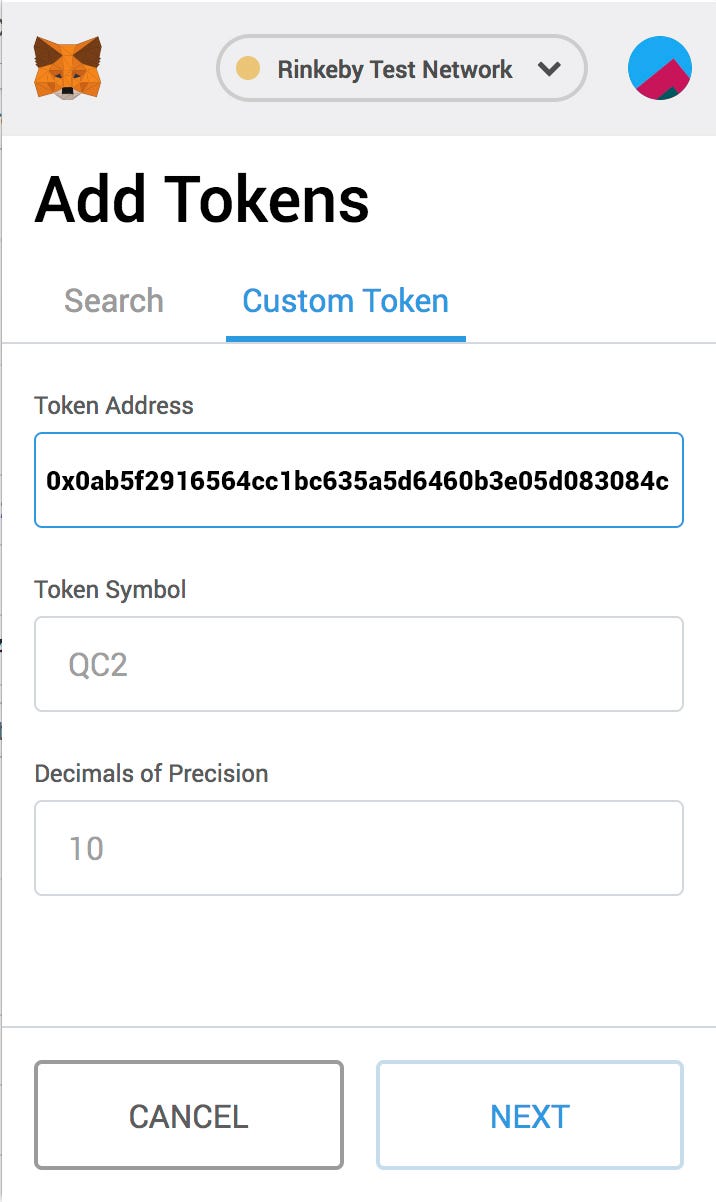Expand the network dropdown chevron arrow
Viewport: 716px width, 1202px height.
tap(548, 69)
